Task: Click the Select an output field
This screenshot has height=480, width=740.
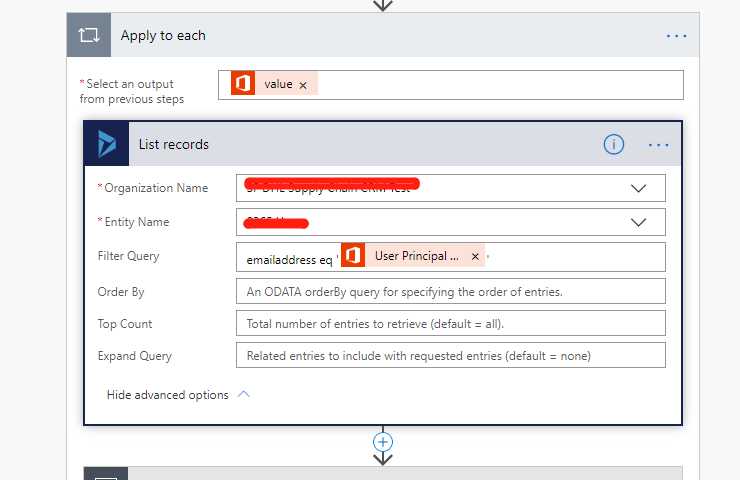Action: tap(500, 85)
